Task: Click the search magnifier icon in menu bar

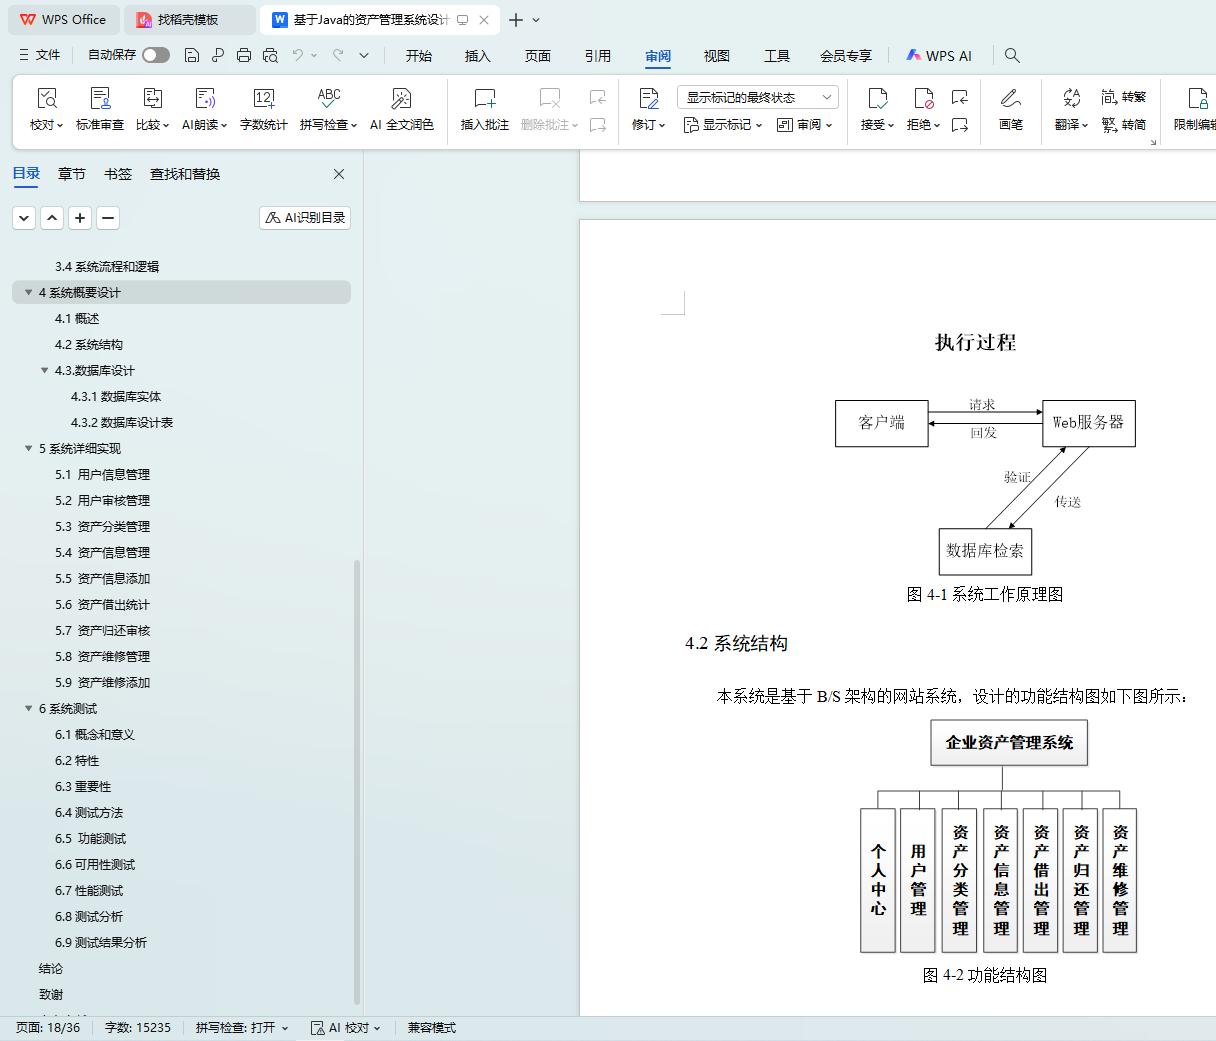Action: 1012,56
